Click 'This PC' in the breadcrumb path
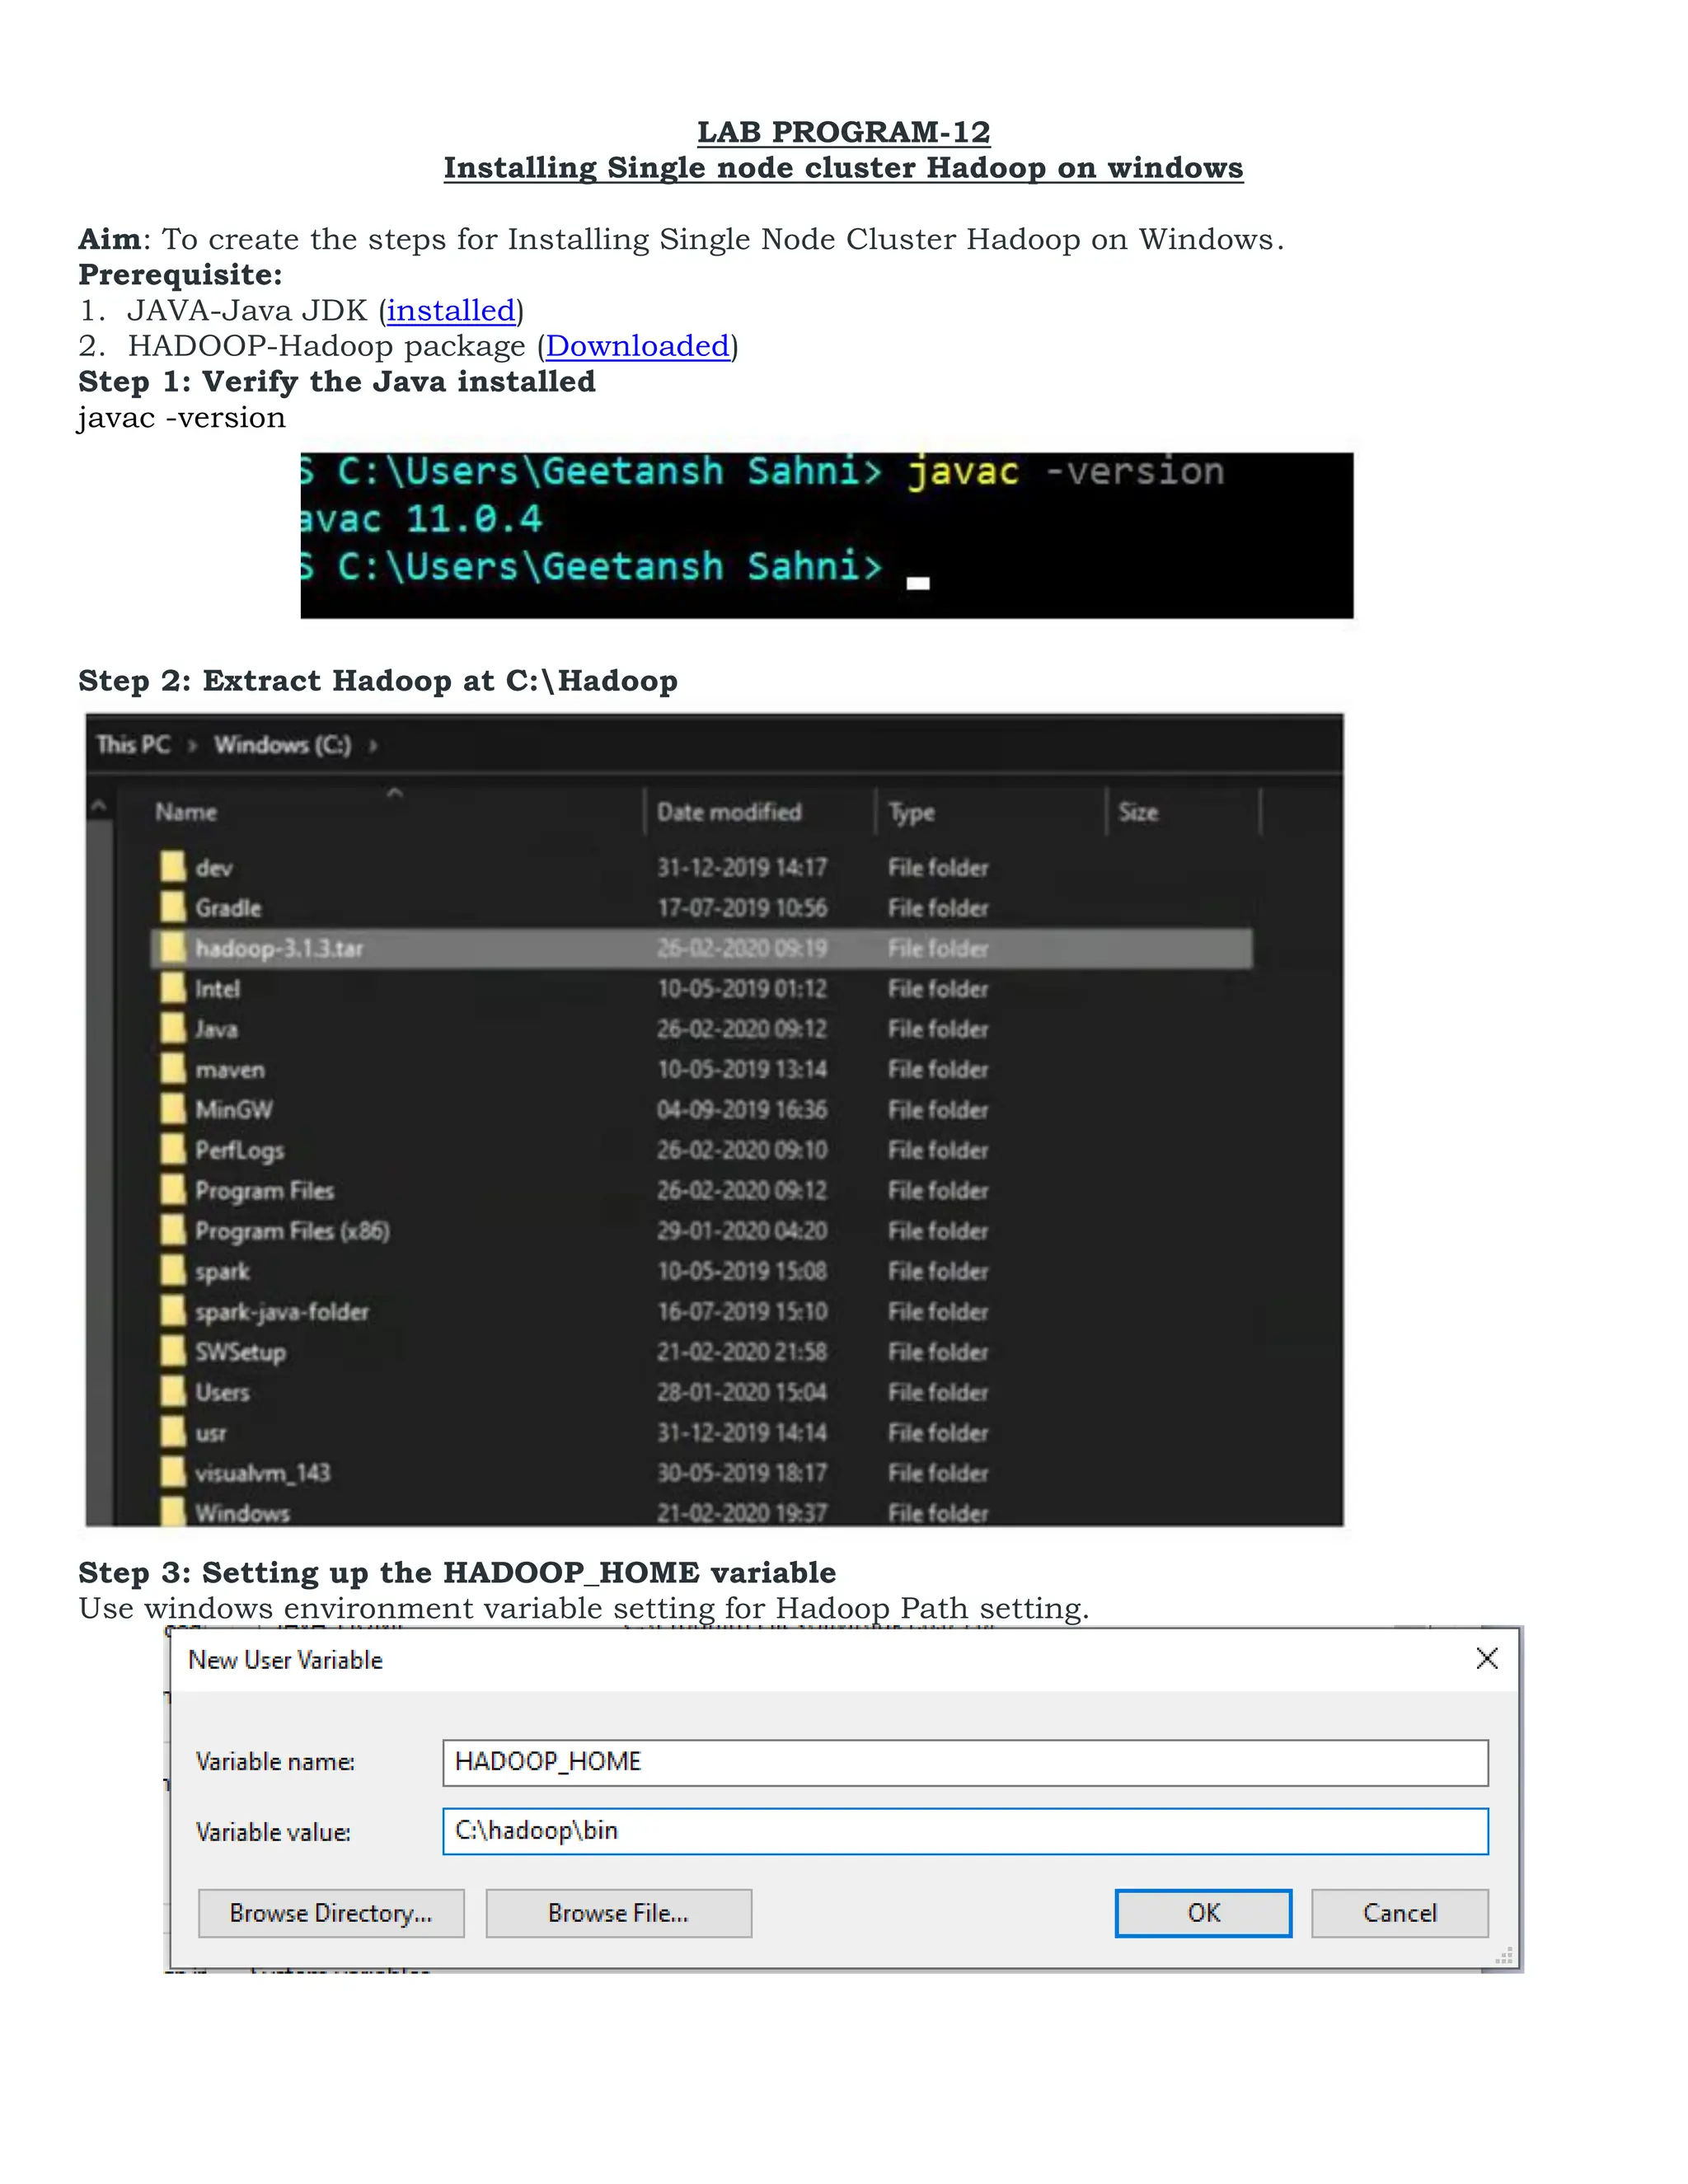 click(133, 745)
